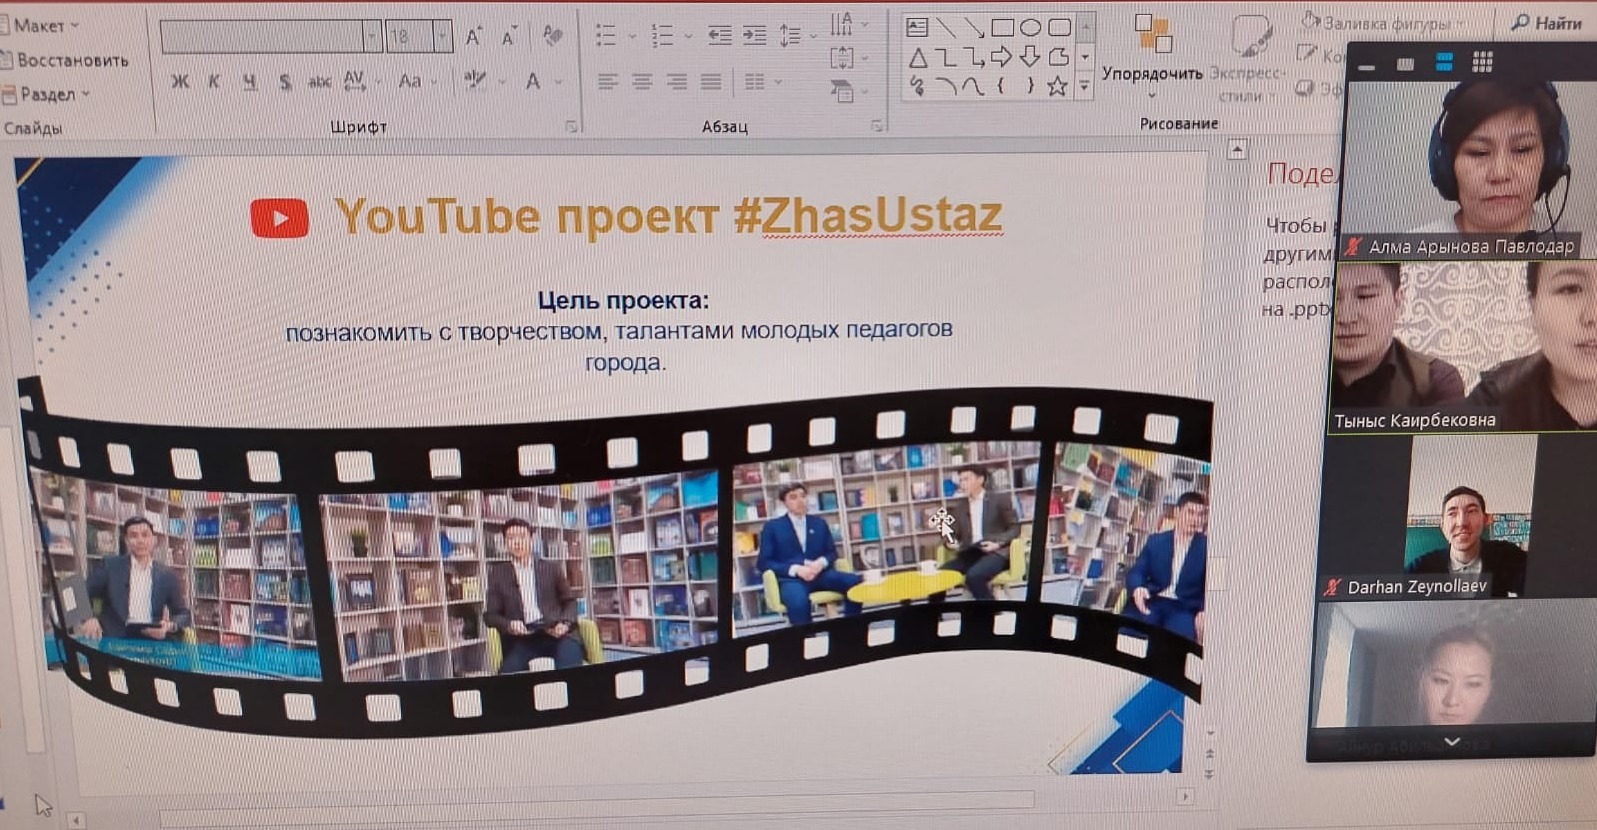The width and height of the screenshot is (1597, 830).
Task: Select the straight Line shape
Action: pos(945,28)
